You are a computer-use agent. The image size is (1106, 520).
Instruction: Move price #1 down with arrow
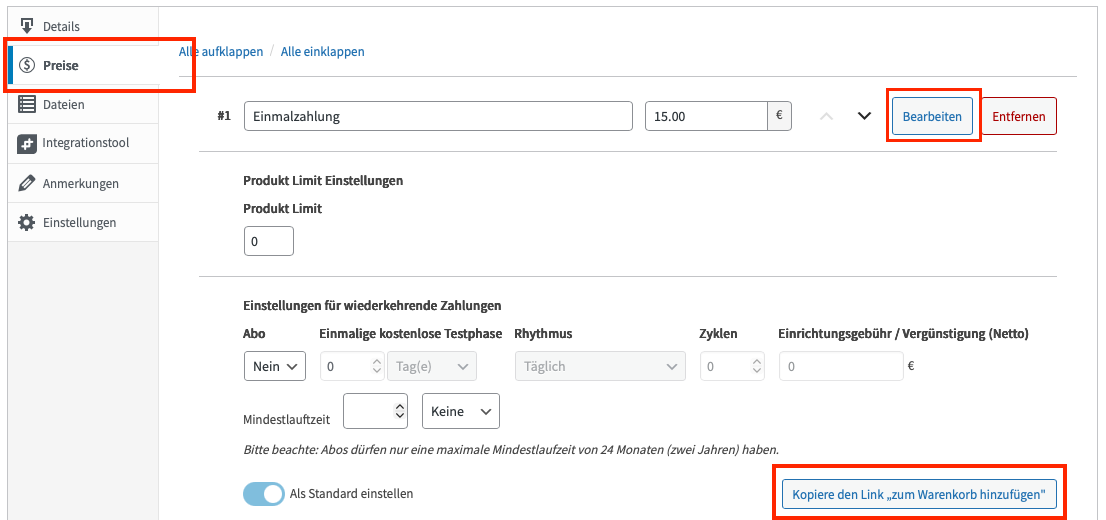tap(864, 116)
